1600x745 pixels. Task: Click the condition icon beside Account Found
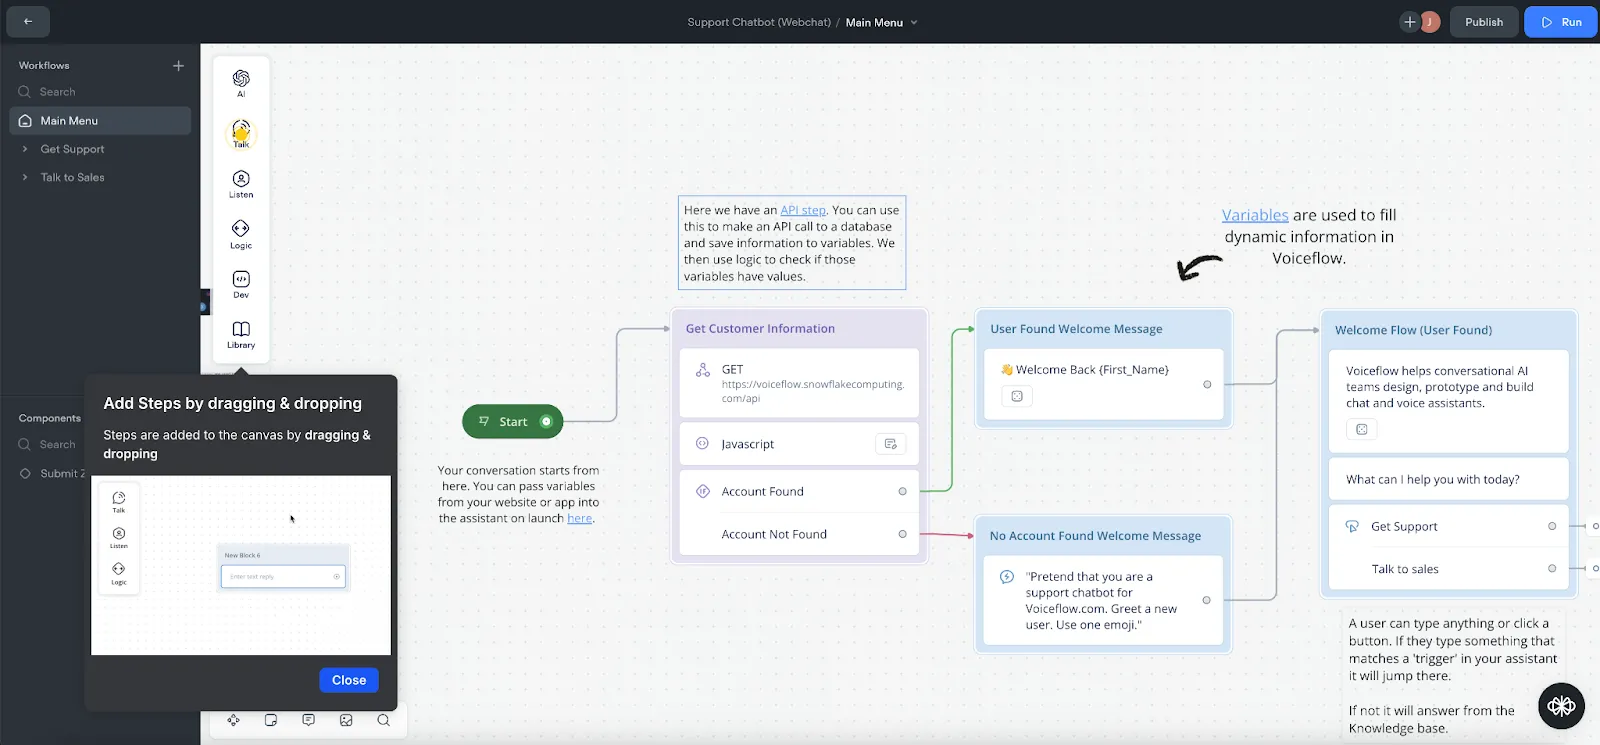coord(702,491)
